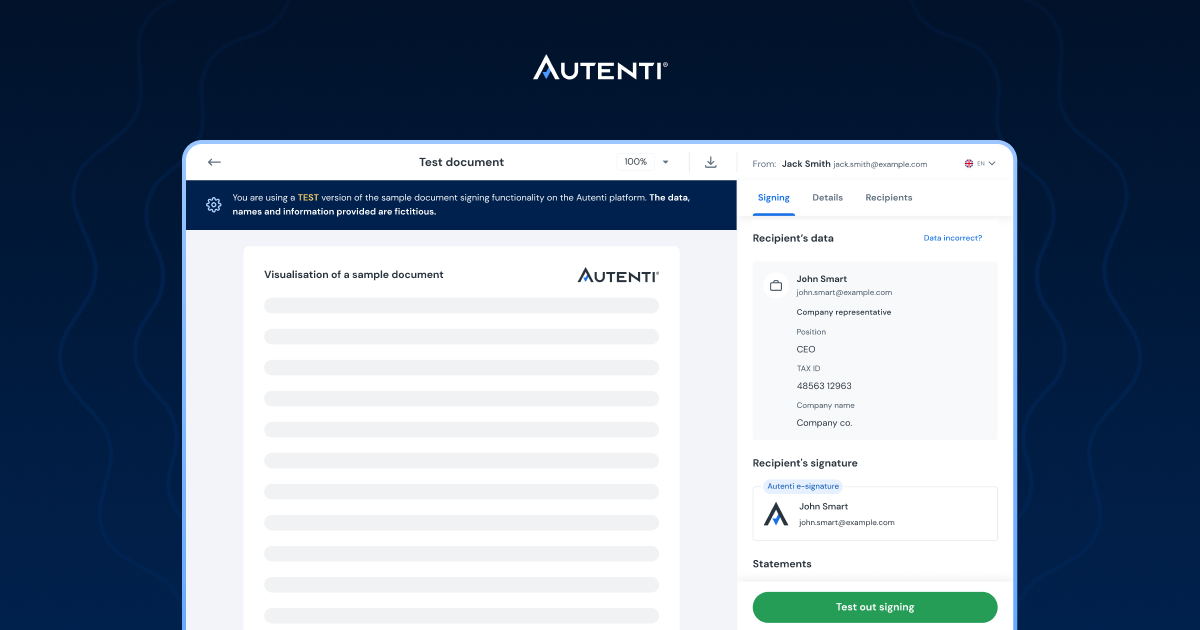The height and width of the screenshot is (630, 1200).
Task: Click the 'Autenti e-signature' label badge
Action: [x=803, y=486]
